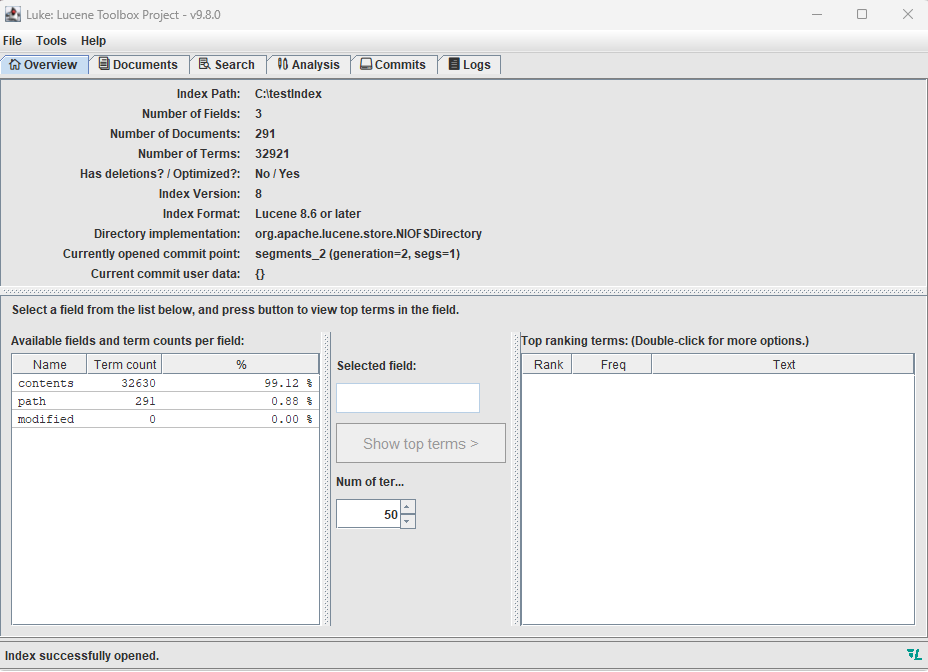The width and height of the screenshot is (928, 672).
Task: Open the Tools menu
Action: click(x=51, y=41)
